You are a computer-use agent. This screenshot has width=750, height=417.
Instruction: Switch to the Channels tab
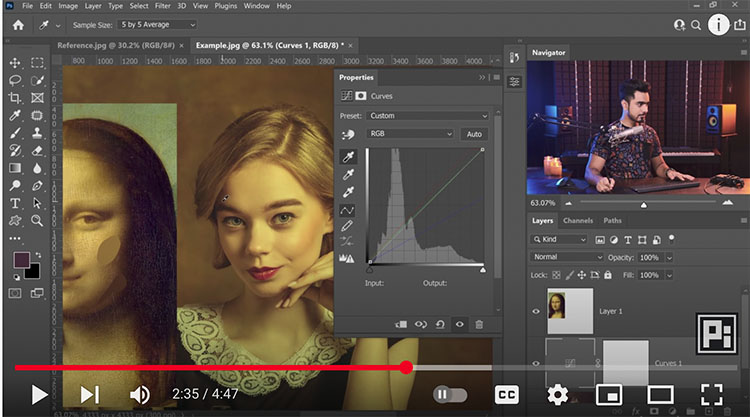(578, 220)
